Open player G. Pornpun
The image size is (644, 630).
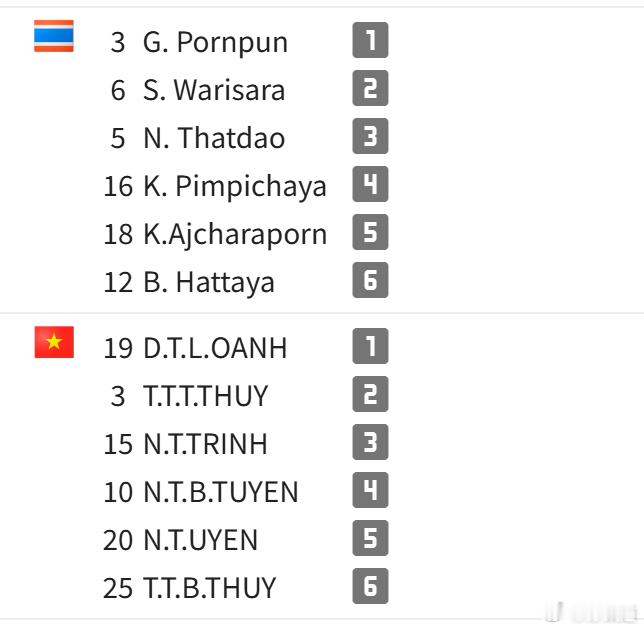215,43
